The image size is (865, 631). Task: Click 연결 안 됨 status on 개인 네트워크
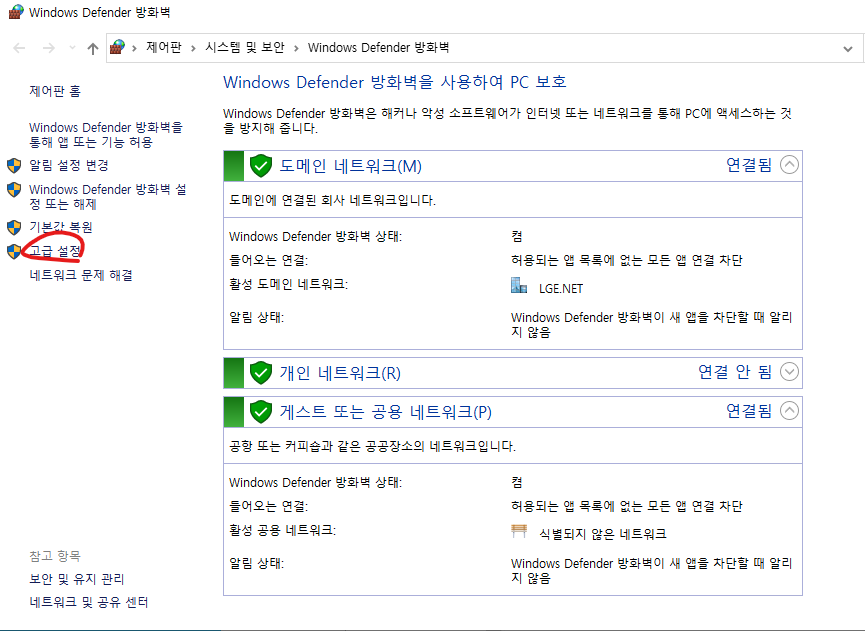(x=735, y=372)
